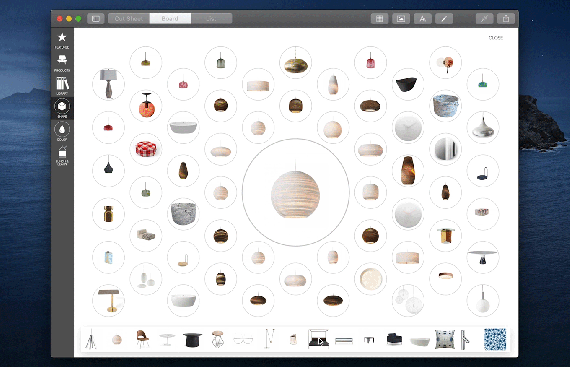Pick the black hat-shaped stool in strip
The height and width of the screenshot is (367, 570).
[x=192, y=340]
